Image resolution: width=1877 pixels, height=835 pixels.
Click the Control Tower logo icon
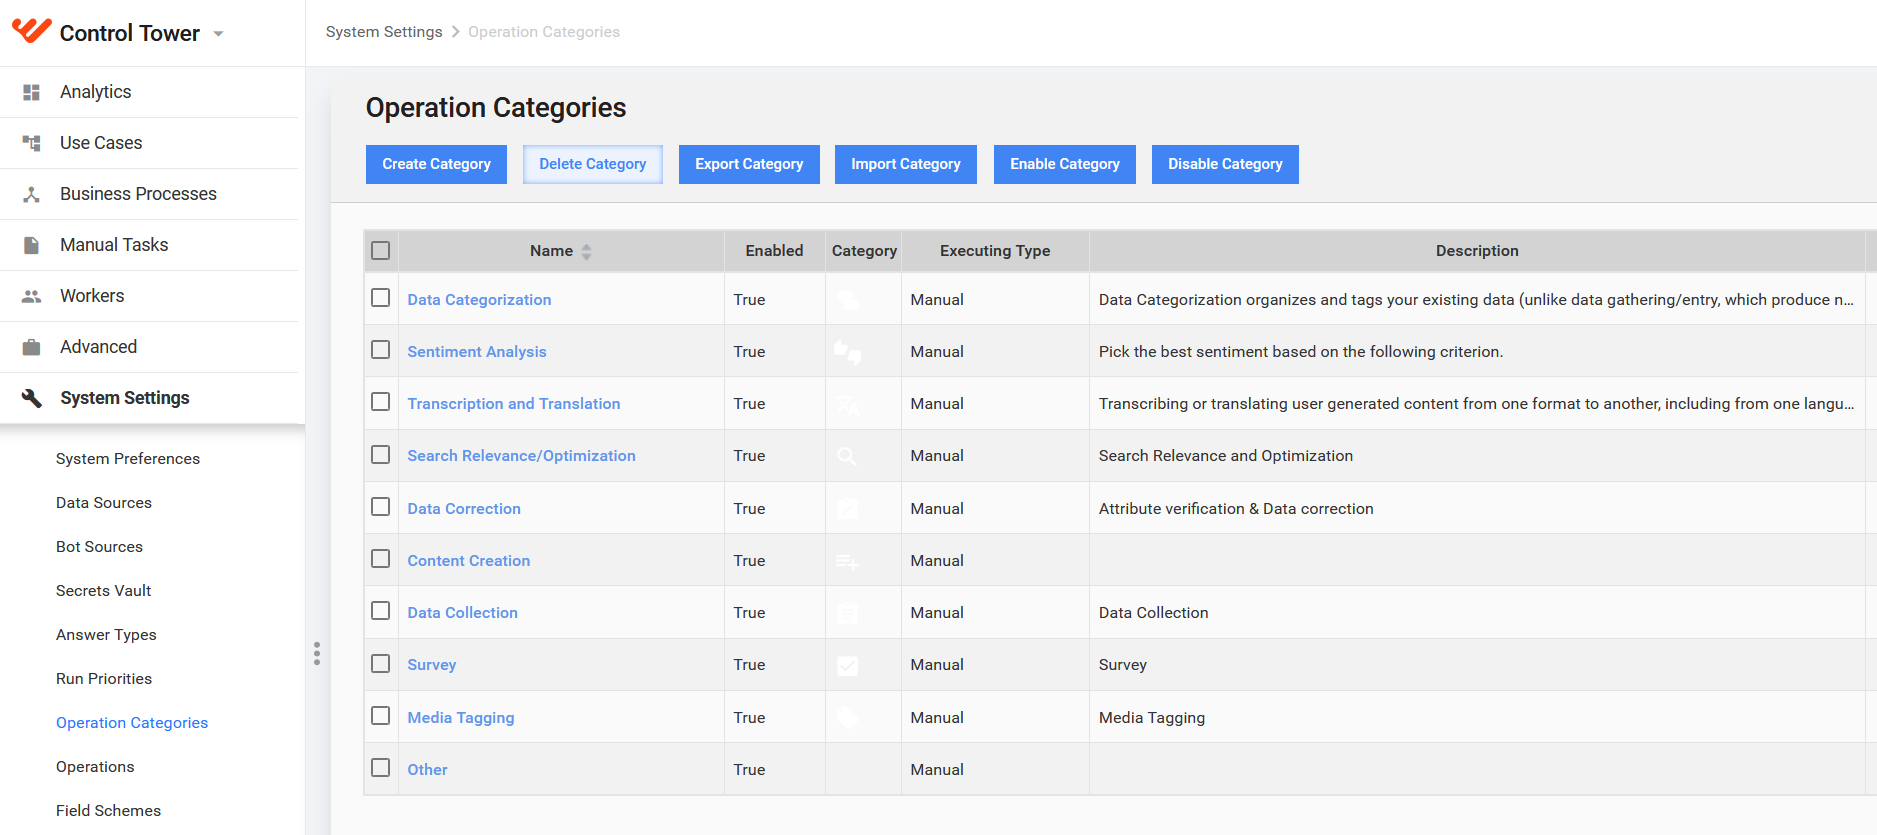(x=31, y=31)
